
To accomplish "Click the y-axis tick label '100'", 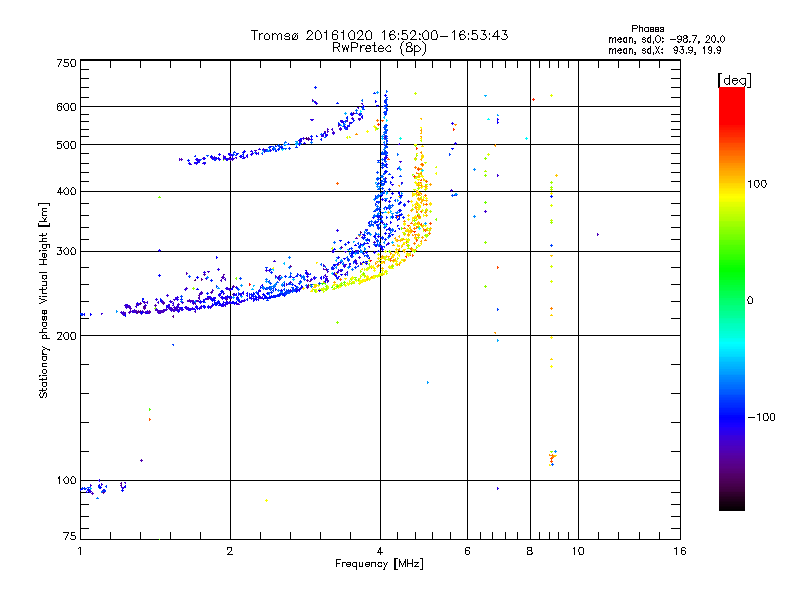I will click(x=67, y=480).
